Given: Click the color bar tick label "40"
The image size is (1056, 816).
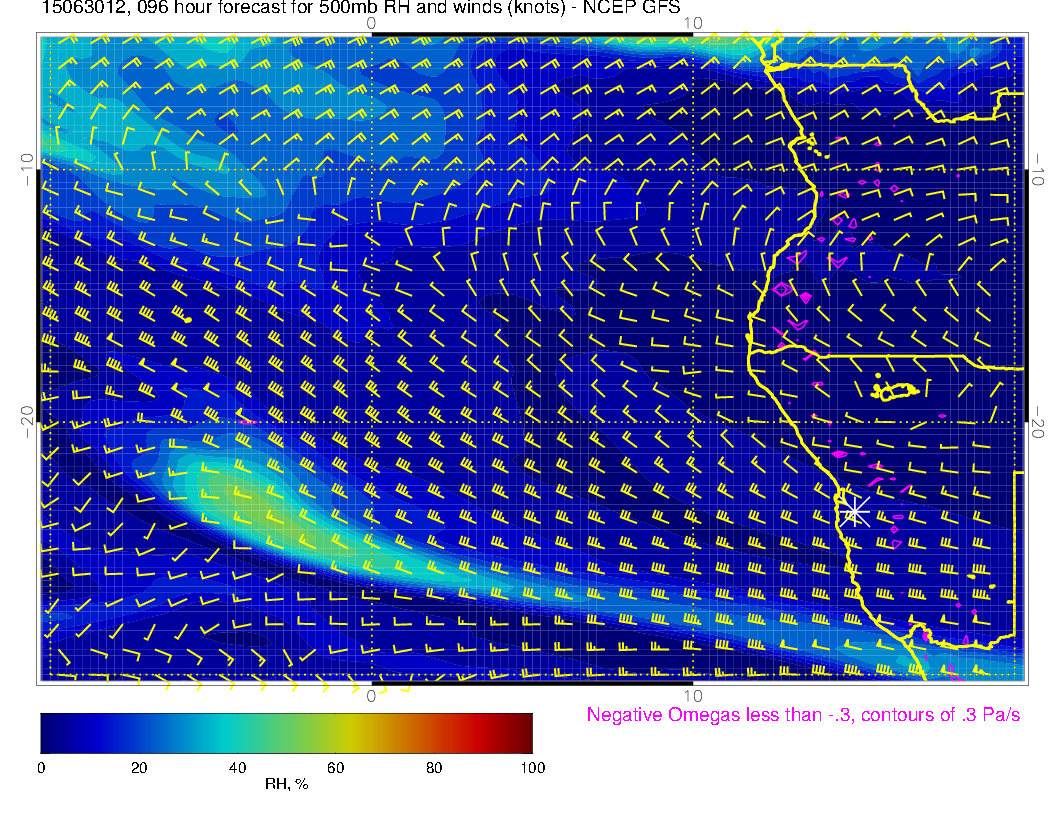Looking at the screenshot, I should tap(237, 768).
